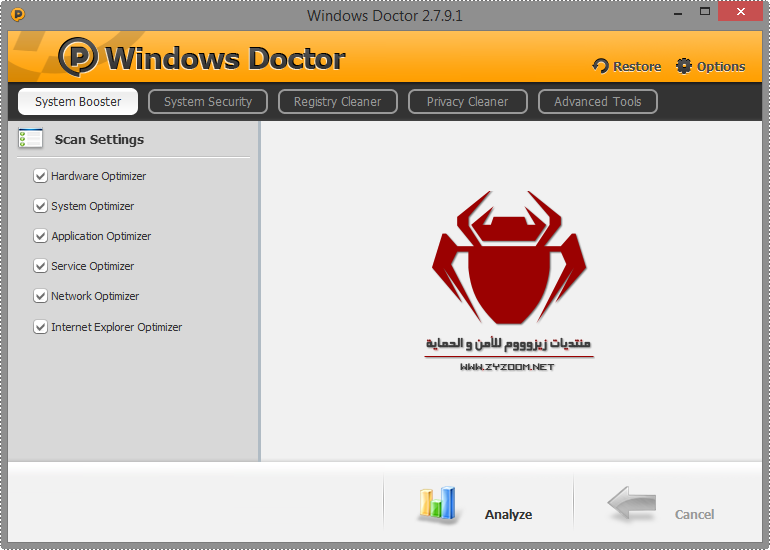Select the System Booster tab
This screenshot has height=550, width=770.
(x=78, y=102)
